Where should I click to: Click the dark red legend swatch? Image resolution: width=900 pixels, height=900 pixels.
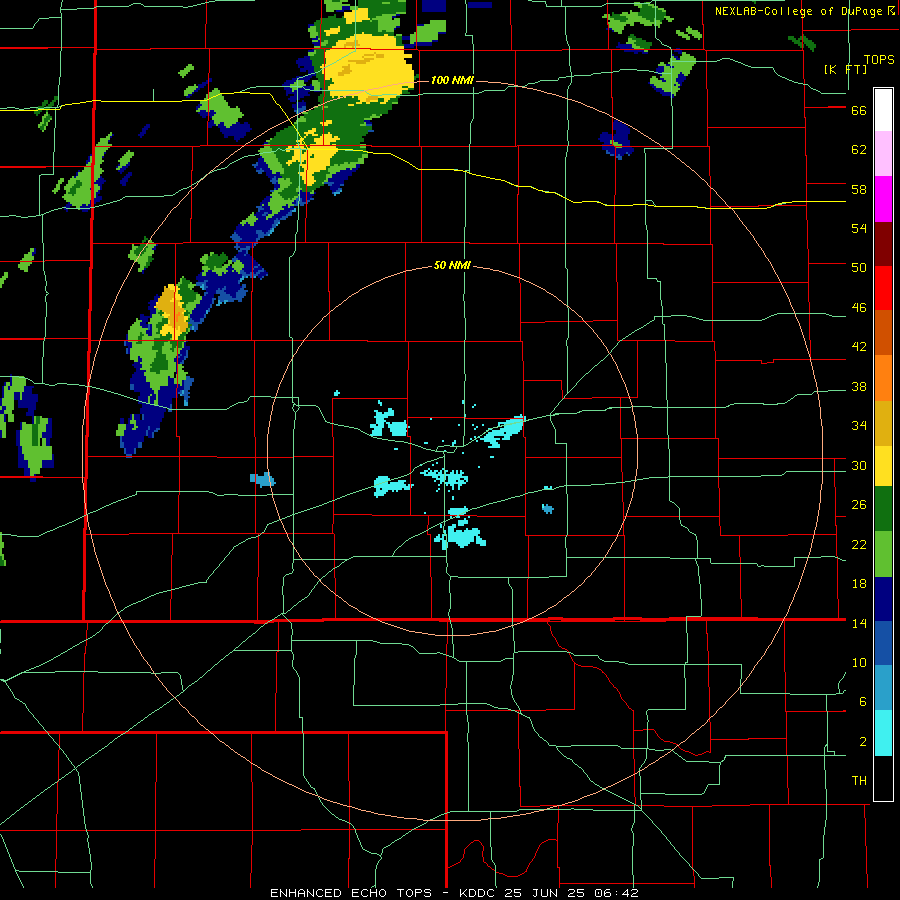click(x=883, y=244)
